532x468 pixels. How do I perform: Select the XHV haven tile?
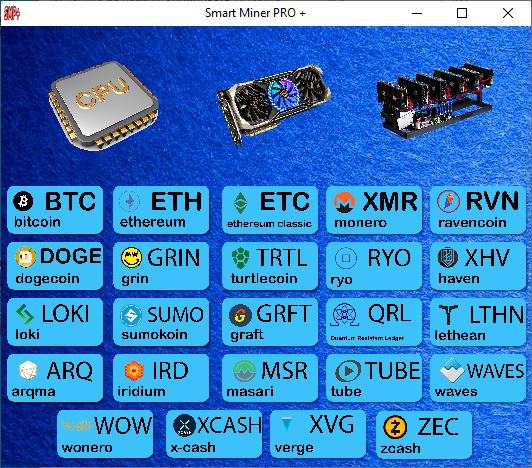pos(478,266)
